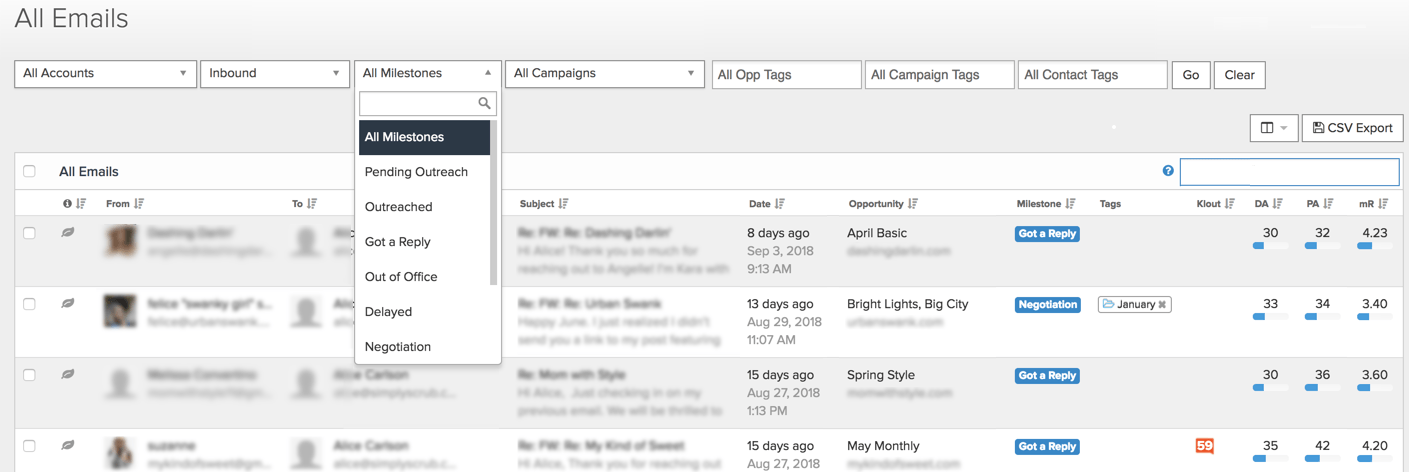Screen dimensions: 1409x472
Task: Click leaf icon in May Monthly row
Action: [x=68, y=445]
